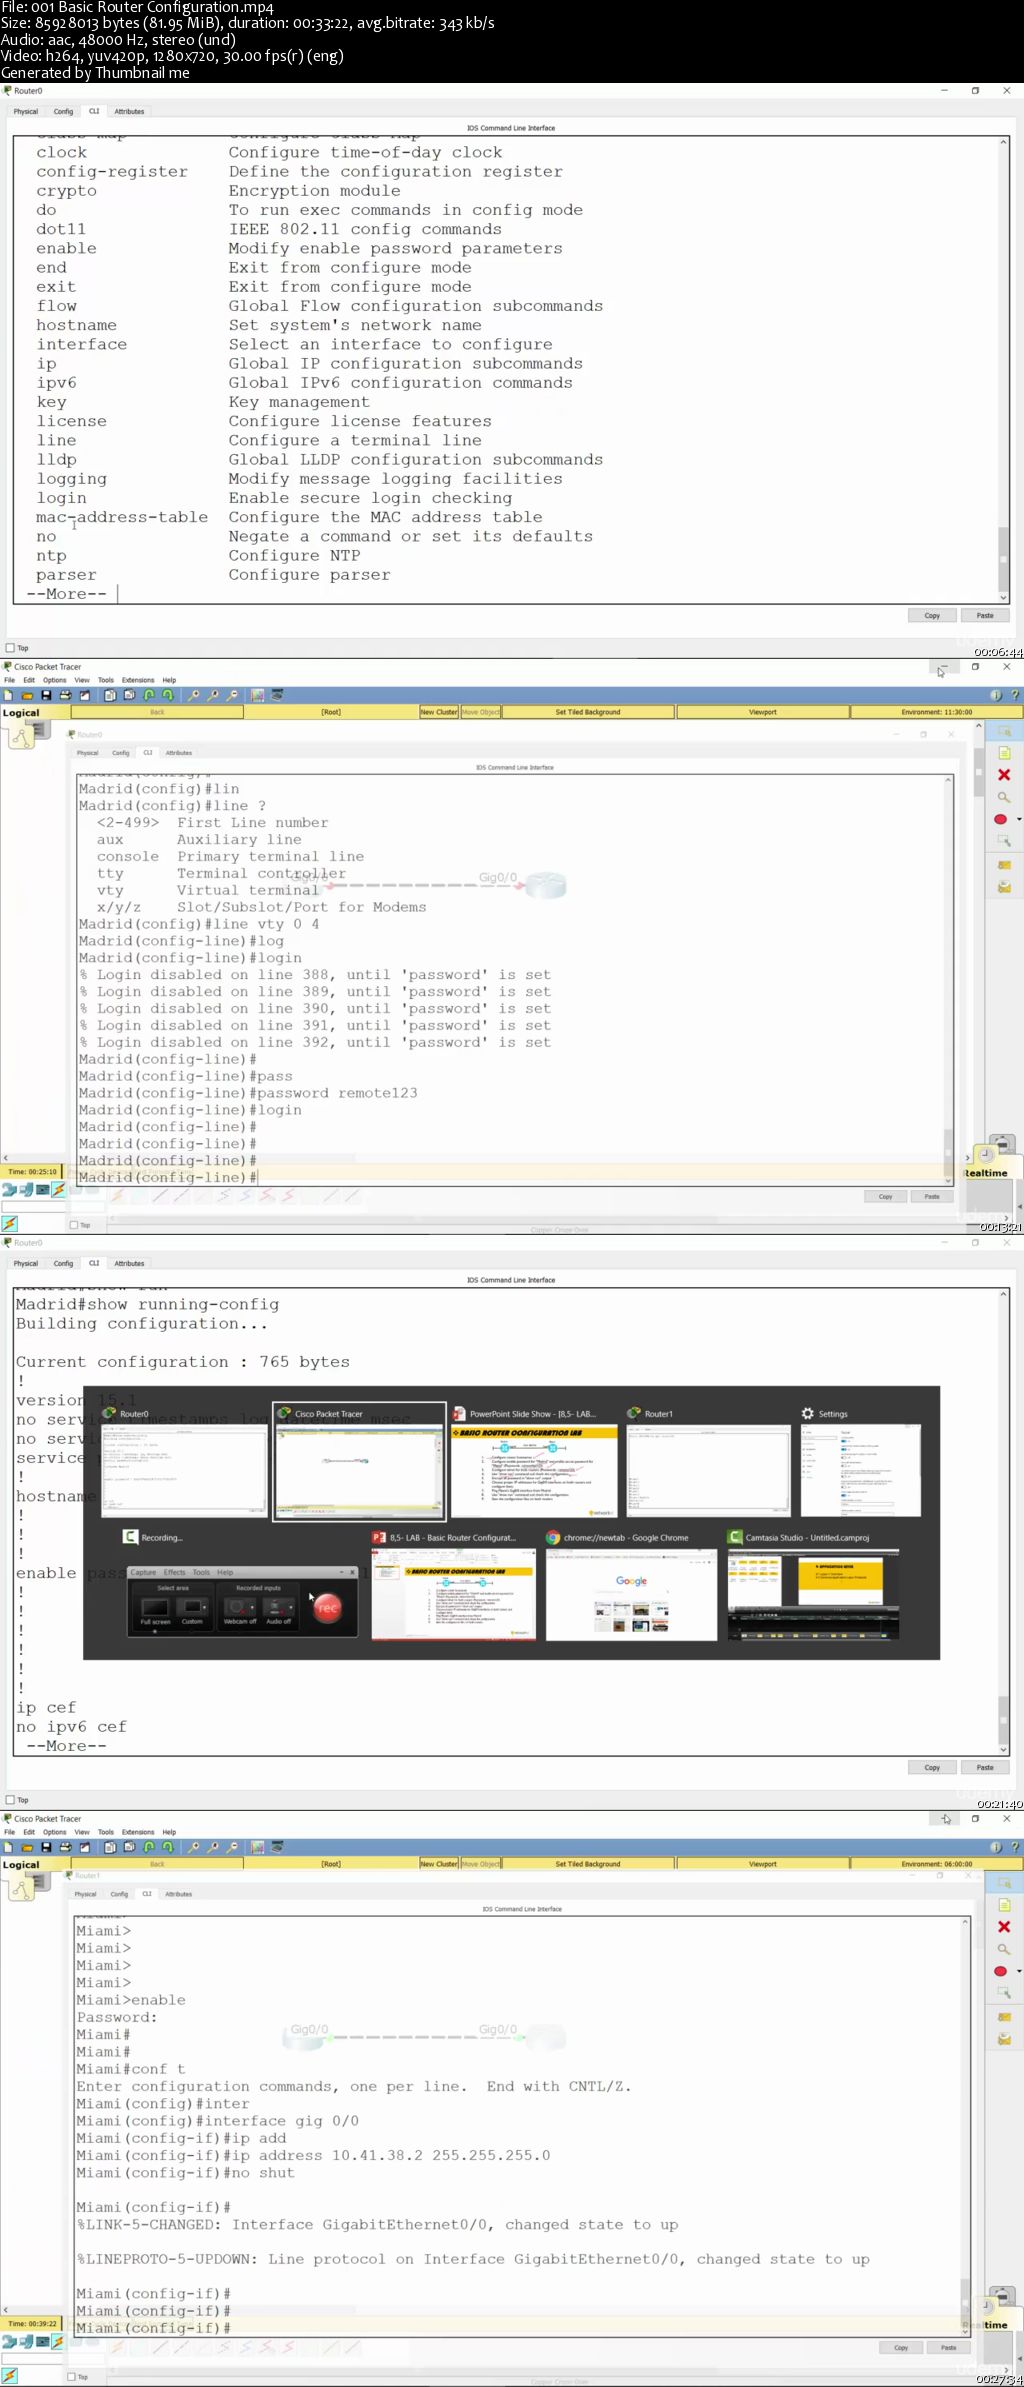The height and width of the screenshot is (2387, 1024).
Task: Open Draw shape dropdown arrow beside Miami CLI
Action: click(x=1019, y=1972)
